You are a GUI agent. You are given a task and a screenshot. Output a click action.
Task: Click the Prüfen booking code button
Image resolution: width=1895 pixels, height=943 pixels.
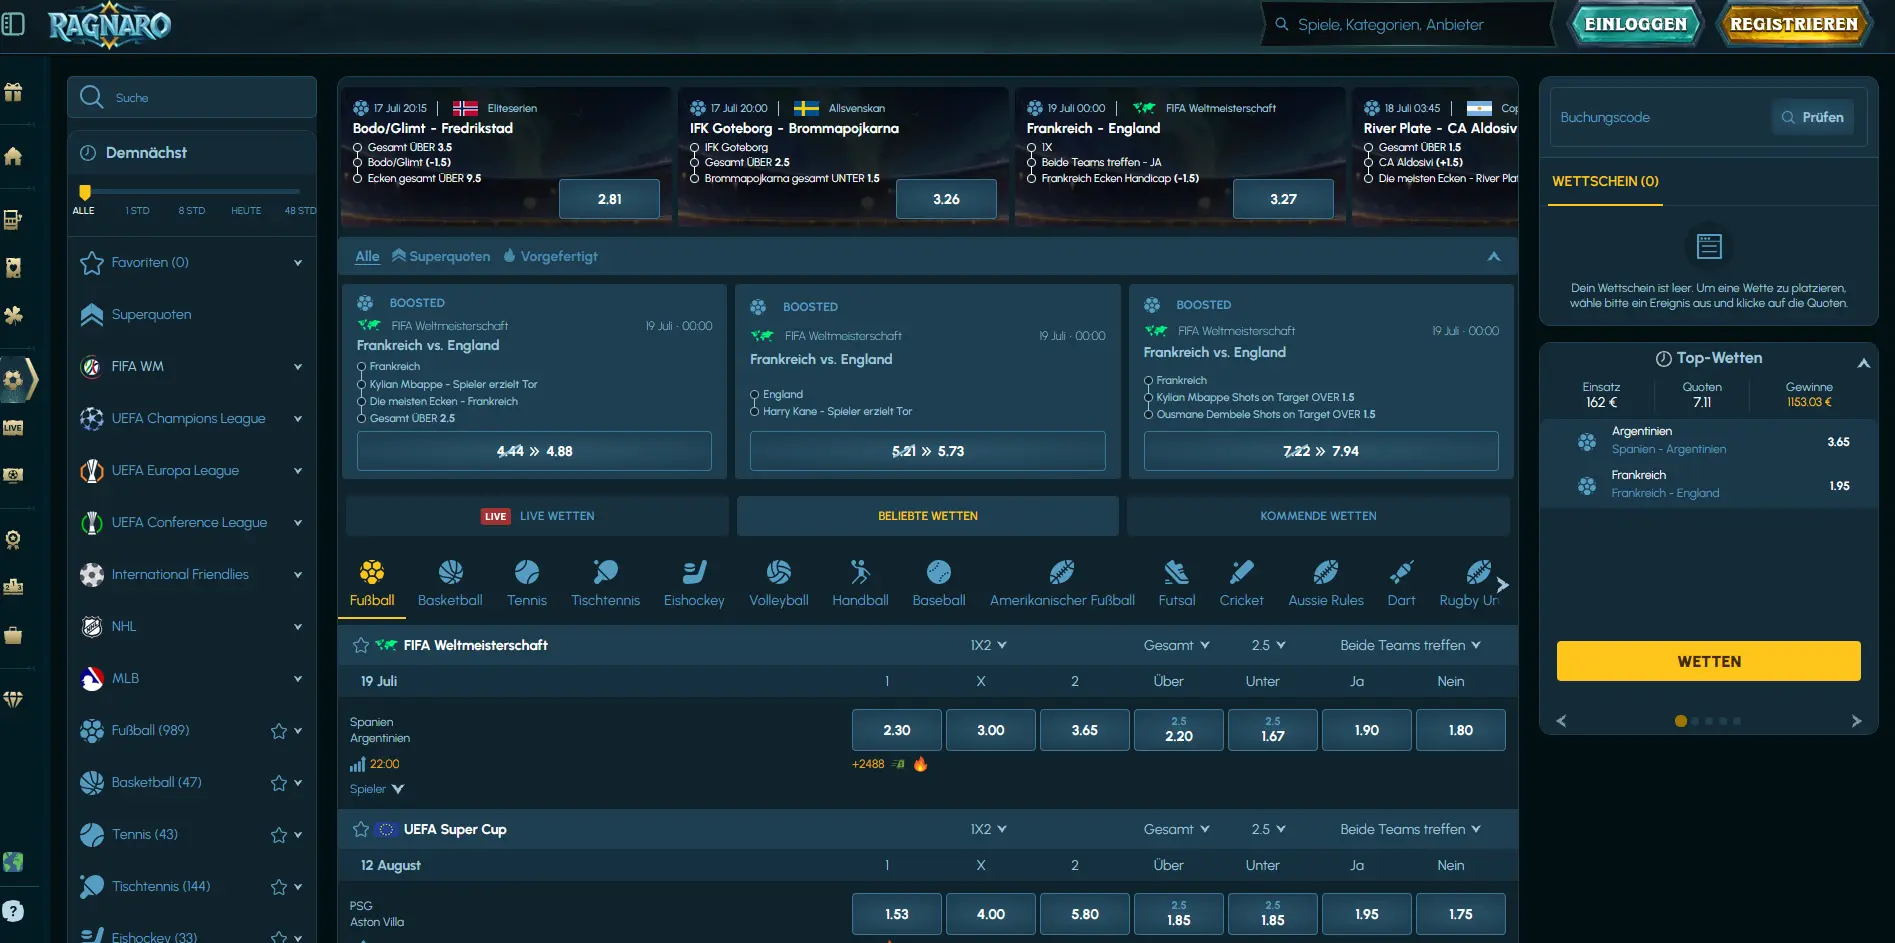point(1813,117)
